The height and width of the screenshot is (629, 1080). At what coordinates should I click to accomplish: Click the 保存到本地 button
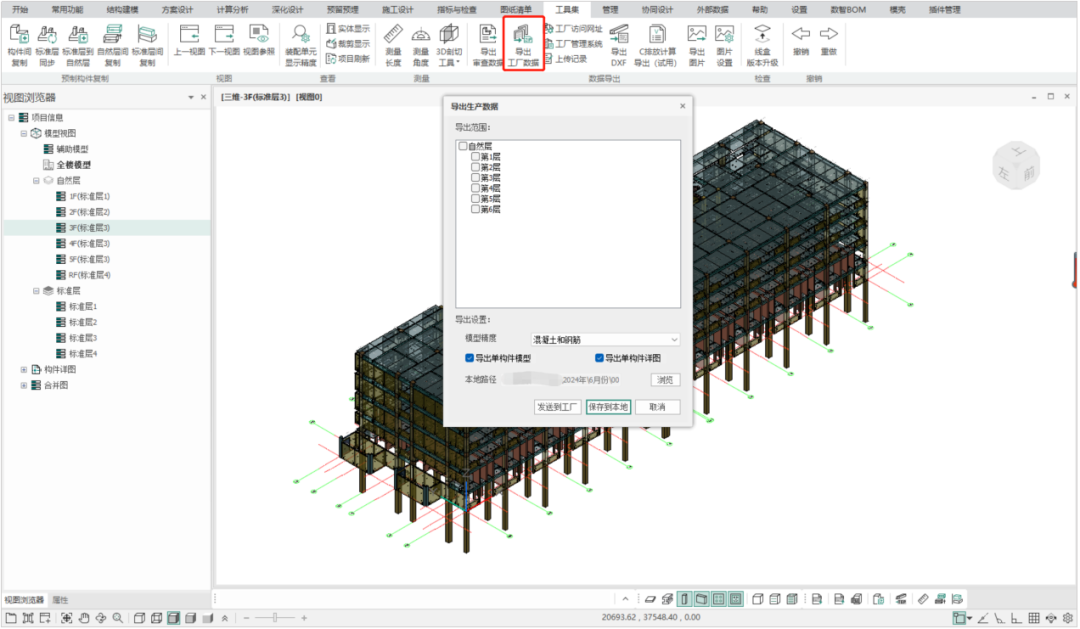(608, 407)
